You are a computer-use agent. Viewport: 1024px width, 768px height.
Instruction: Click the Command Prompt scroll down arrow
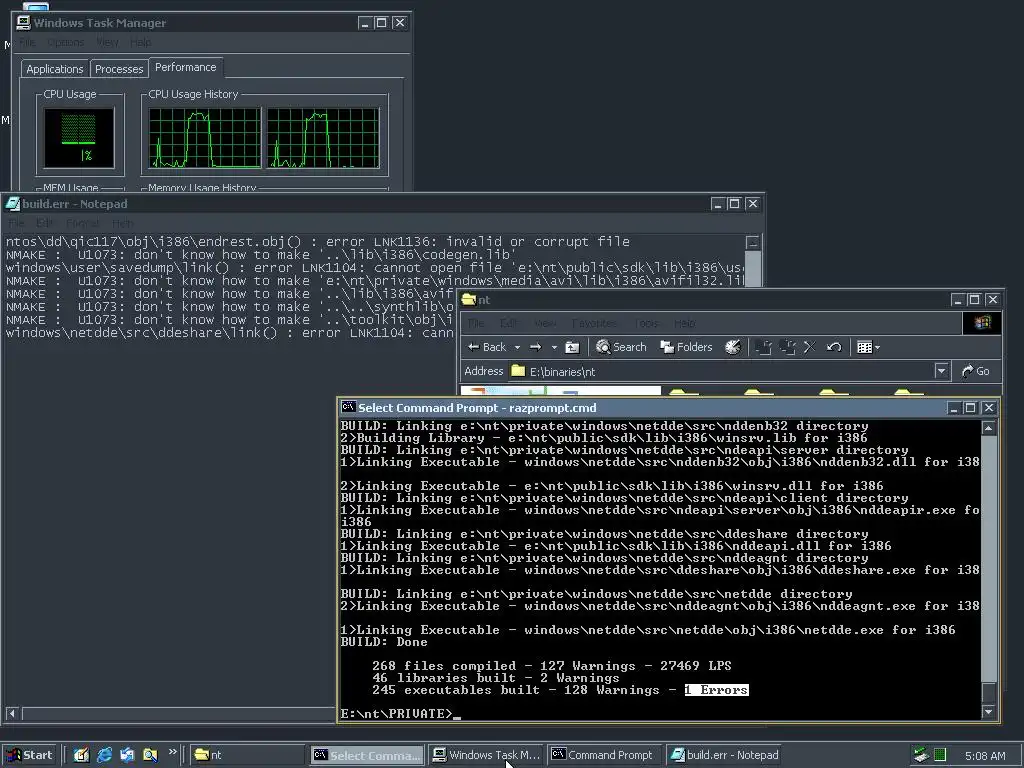[989, 712]
